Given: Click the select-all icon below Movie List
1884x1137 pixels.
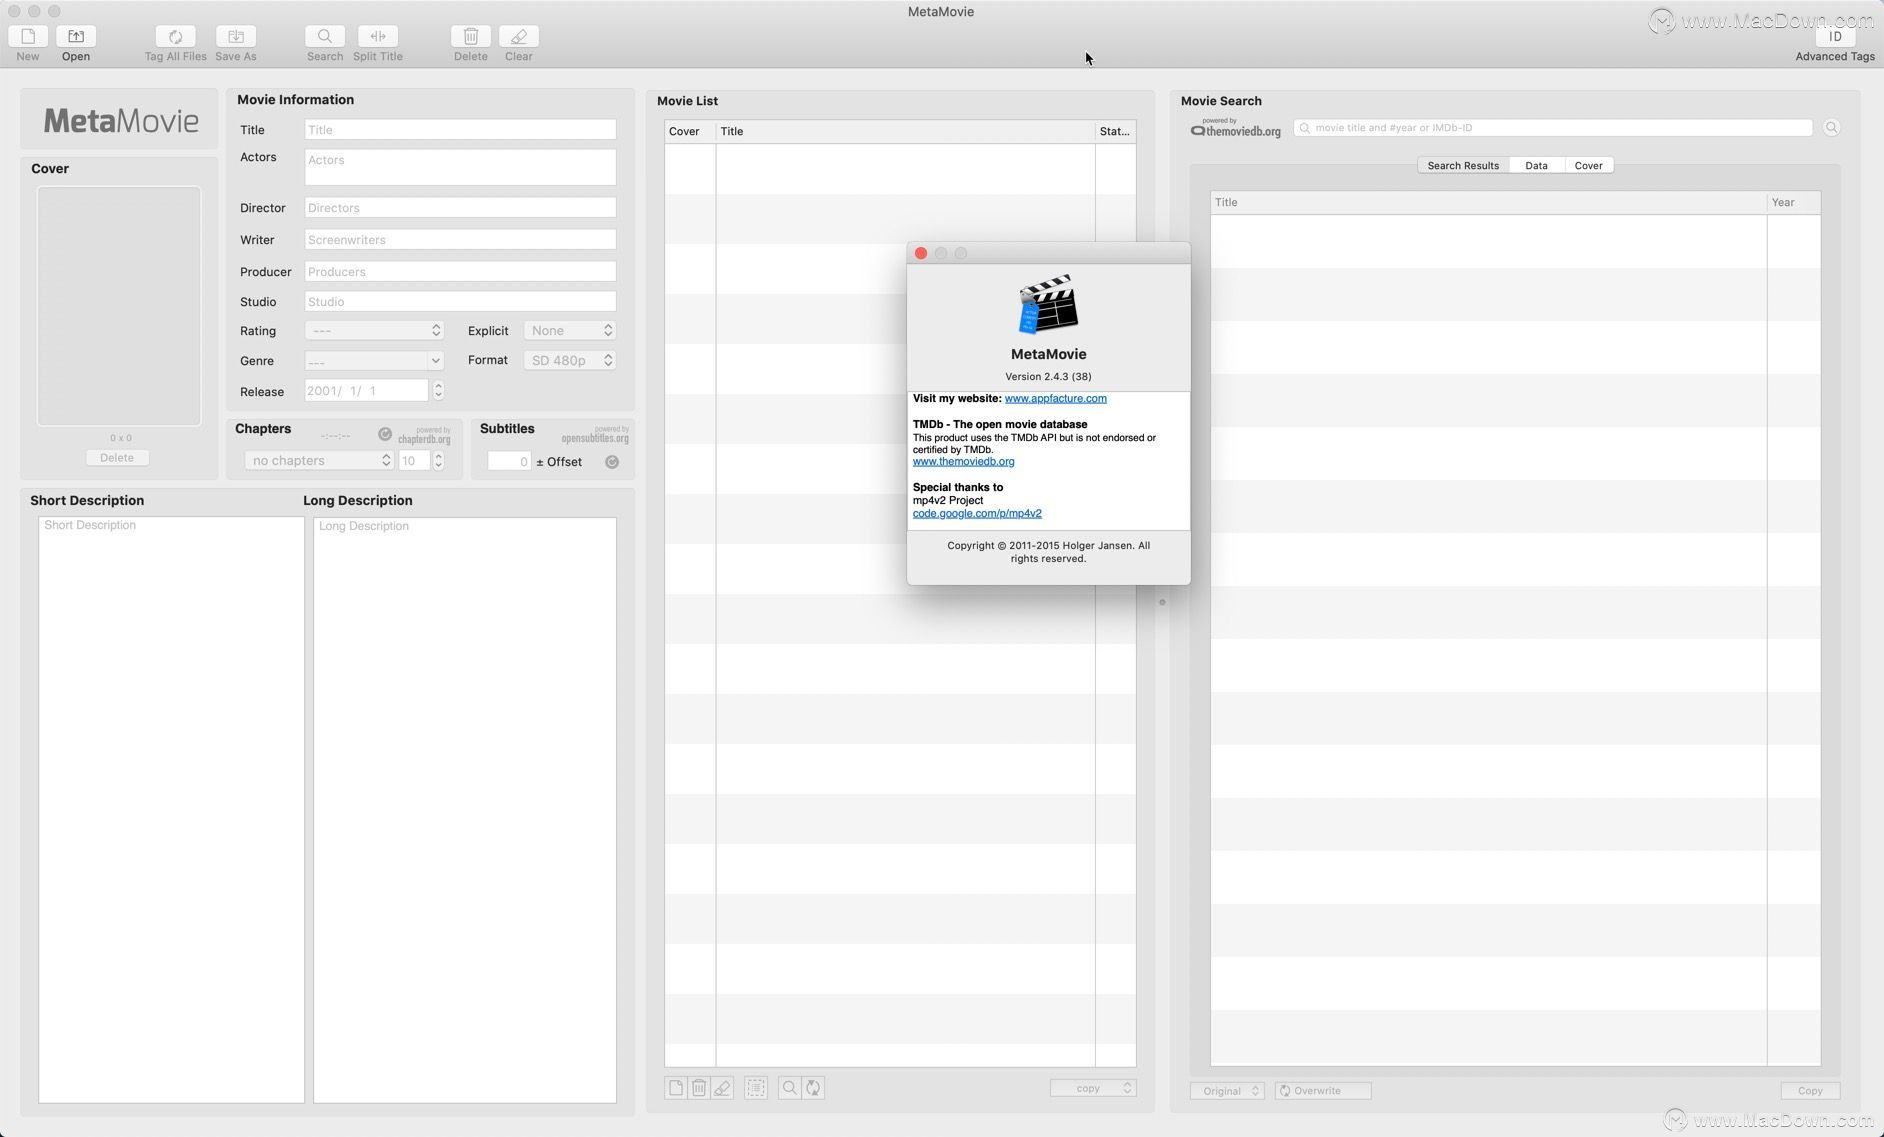Looking at the screenshot, I should click(x=756, y=1088).
